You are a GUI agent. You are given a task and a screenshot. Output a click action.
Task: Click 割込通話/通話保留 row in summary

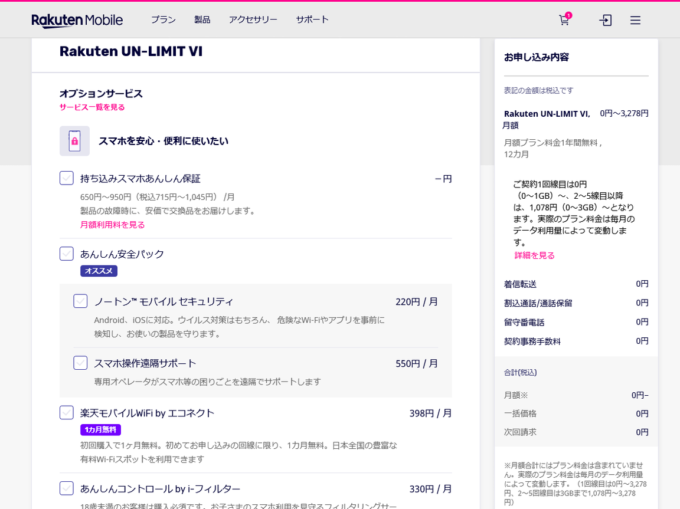pos(576,303)
